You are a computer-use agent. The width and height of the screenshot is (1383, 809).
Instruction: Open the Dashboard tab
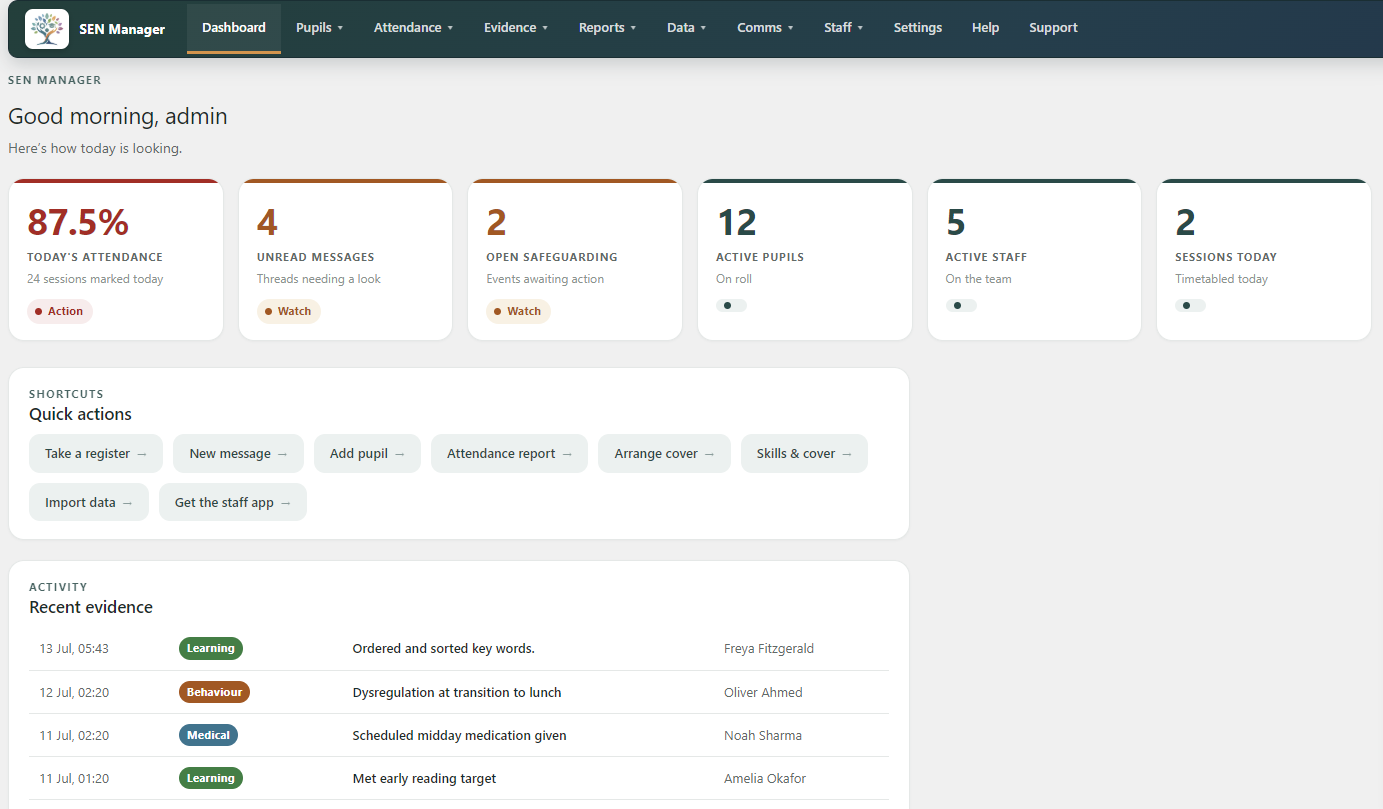(x=234, y=28)
